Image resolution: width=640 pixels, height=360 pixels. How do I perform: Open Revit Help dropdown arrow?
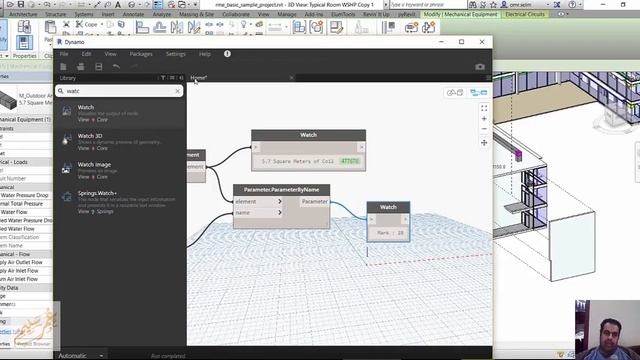(x=580, y=5)
